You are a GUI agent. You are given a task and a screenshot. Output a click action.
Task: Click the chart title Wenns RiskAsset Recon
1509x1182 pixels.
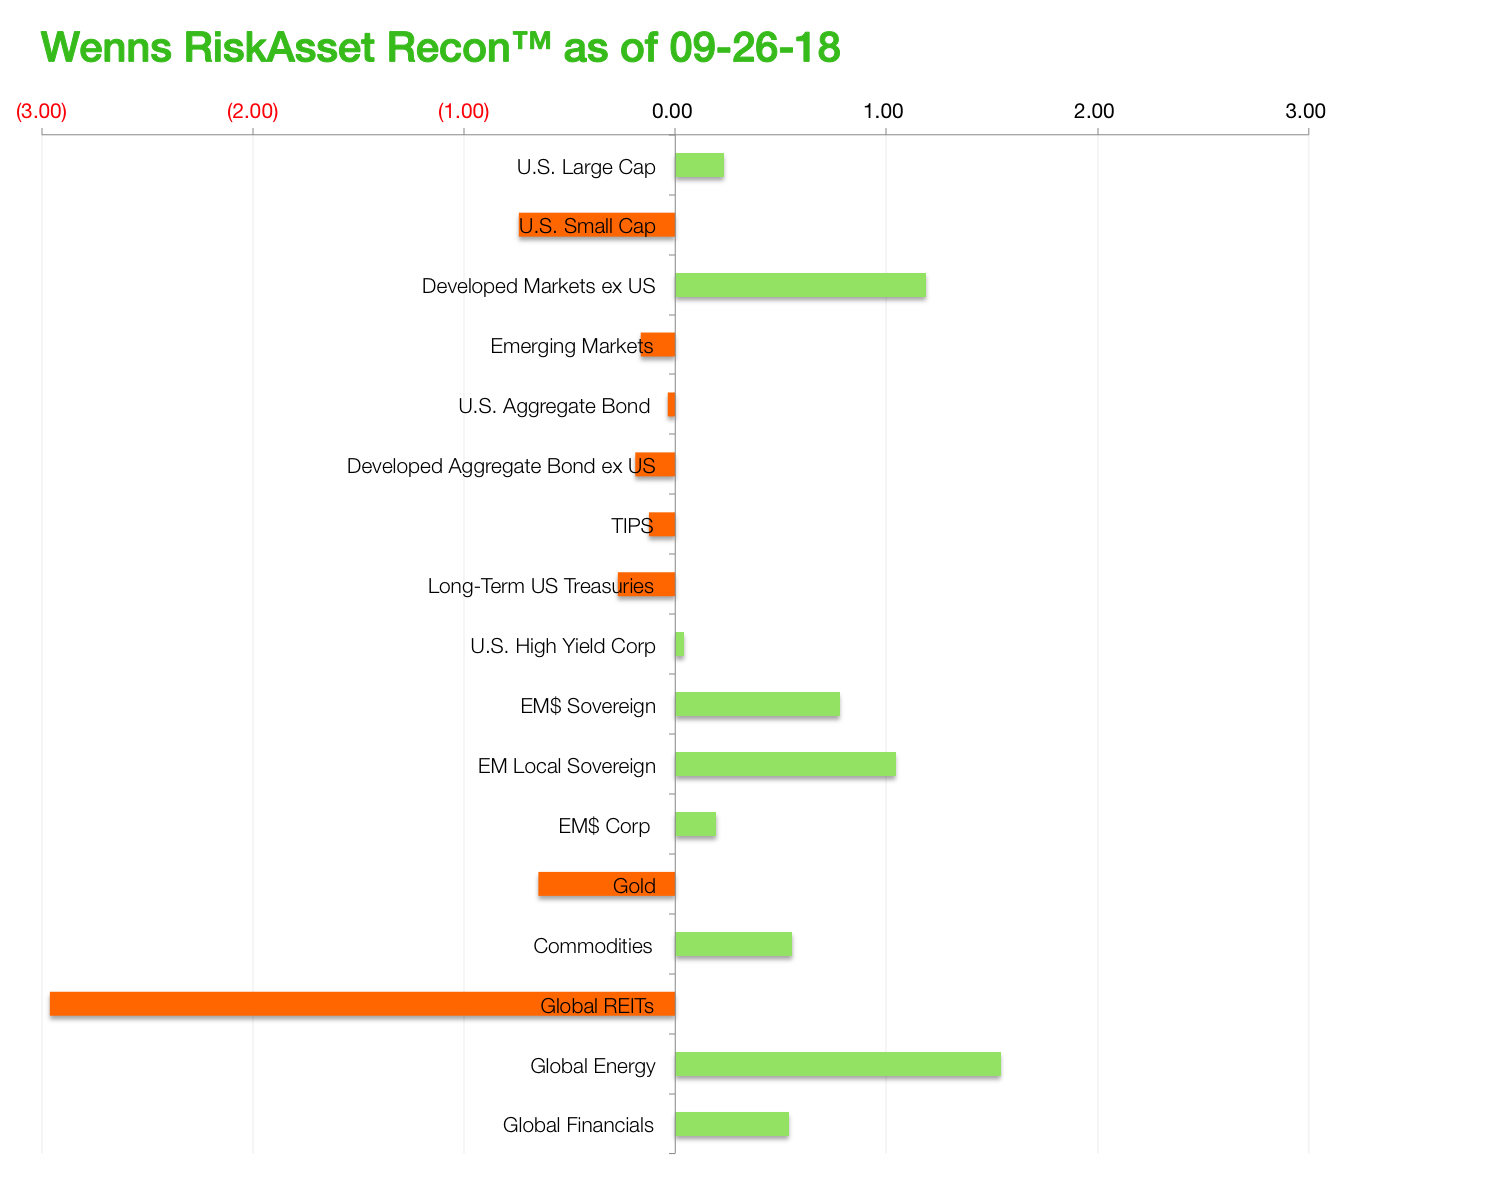(x=441, y=47)
